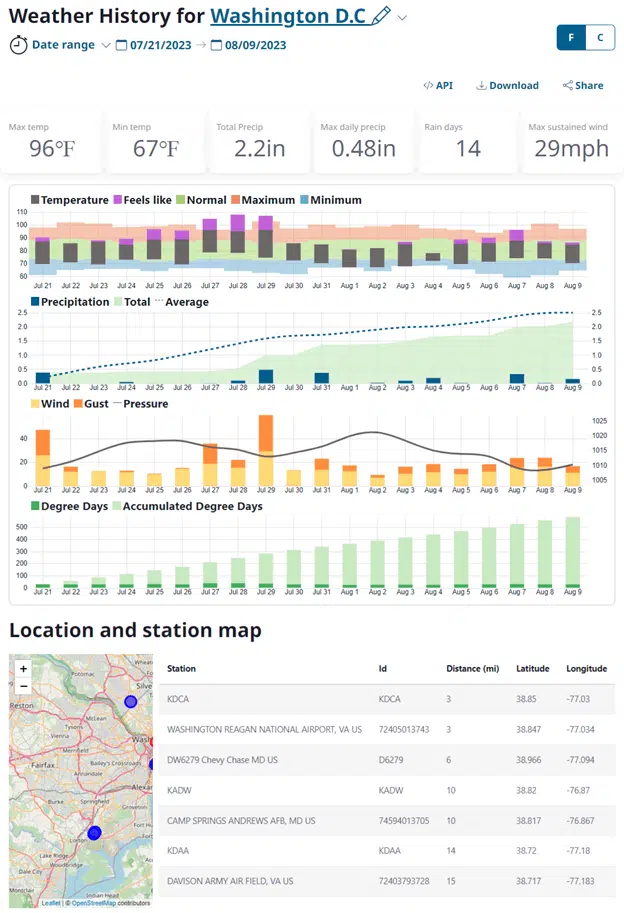The height and width of the screenshot is (913, 624).
Task: Click the Download icon
Action: click(x=481, y=86)
